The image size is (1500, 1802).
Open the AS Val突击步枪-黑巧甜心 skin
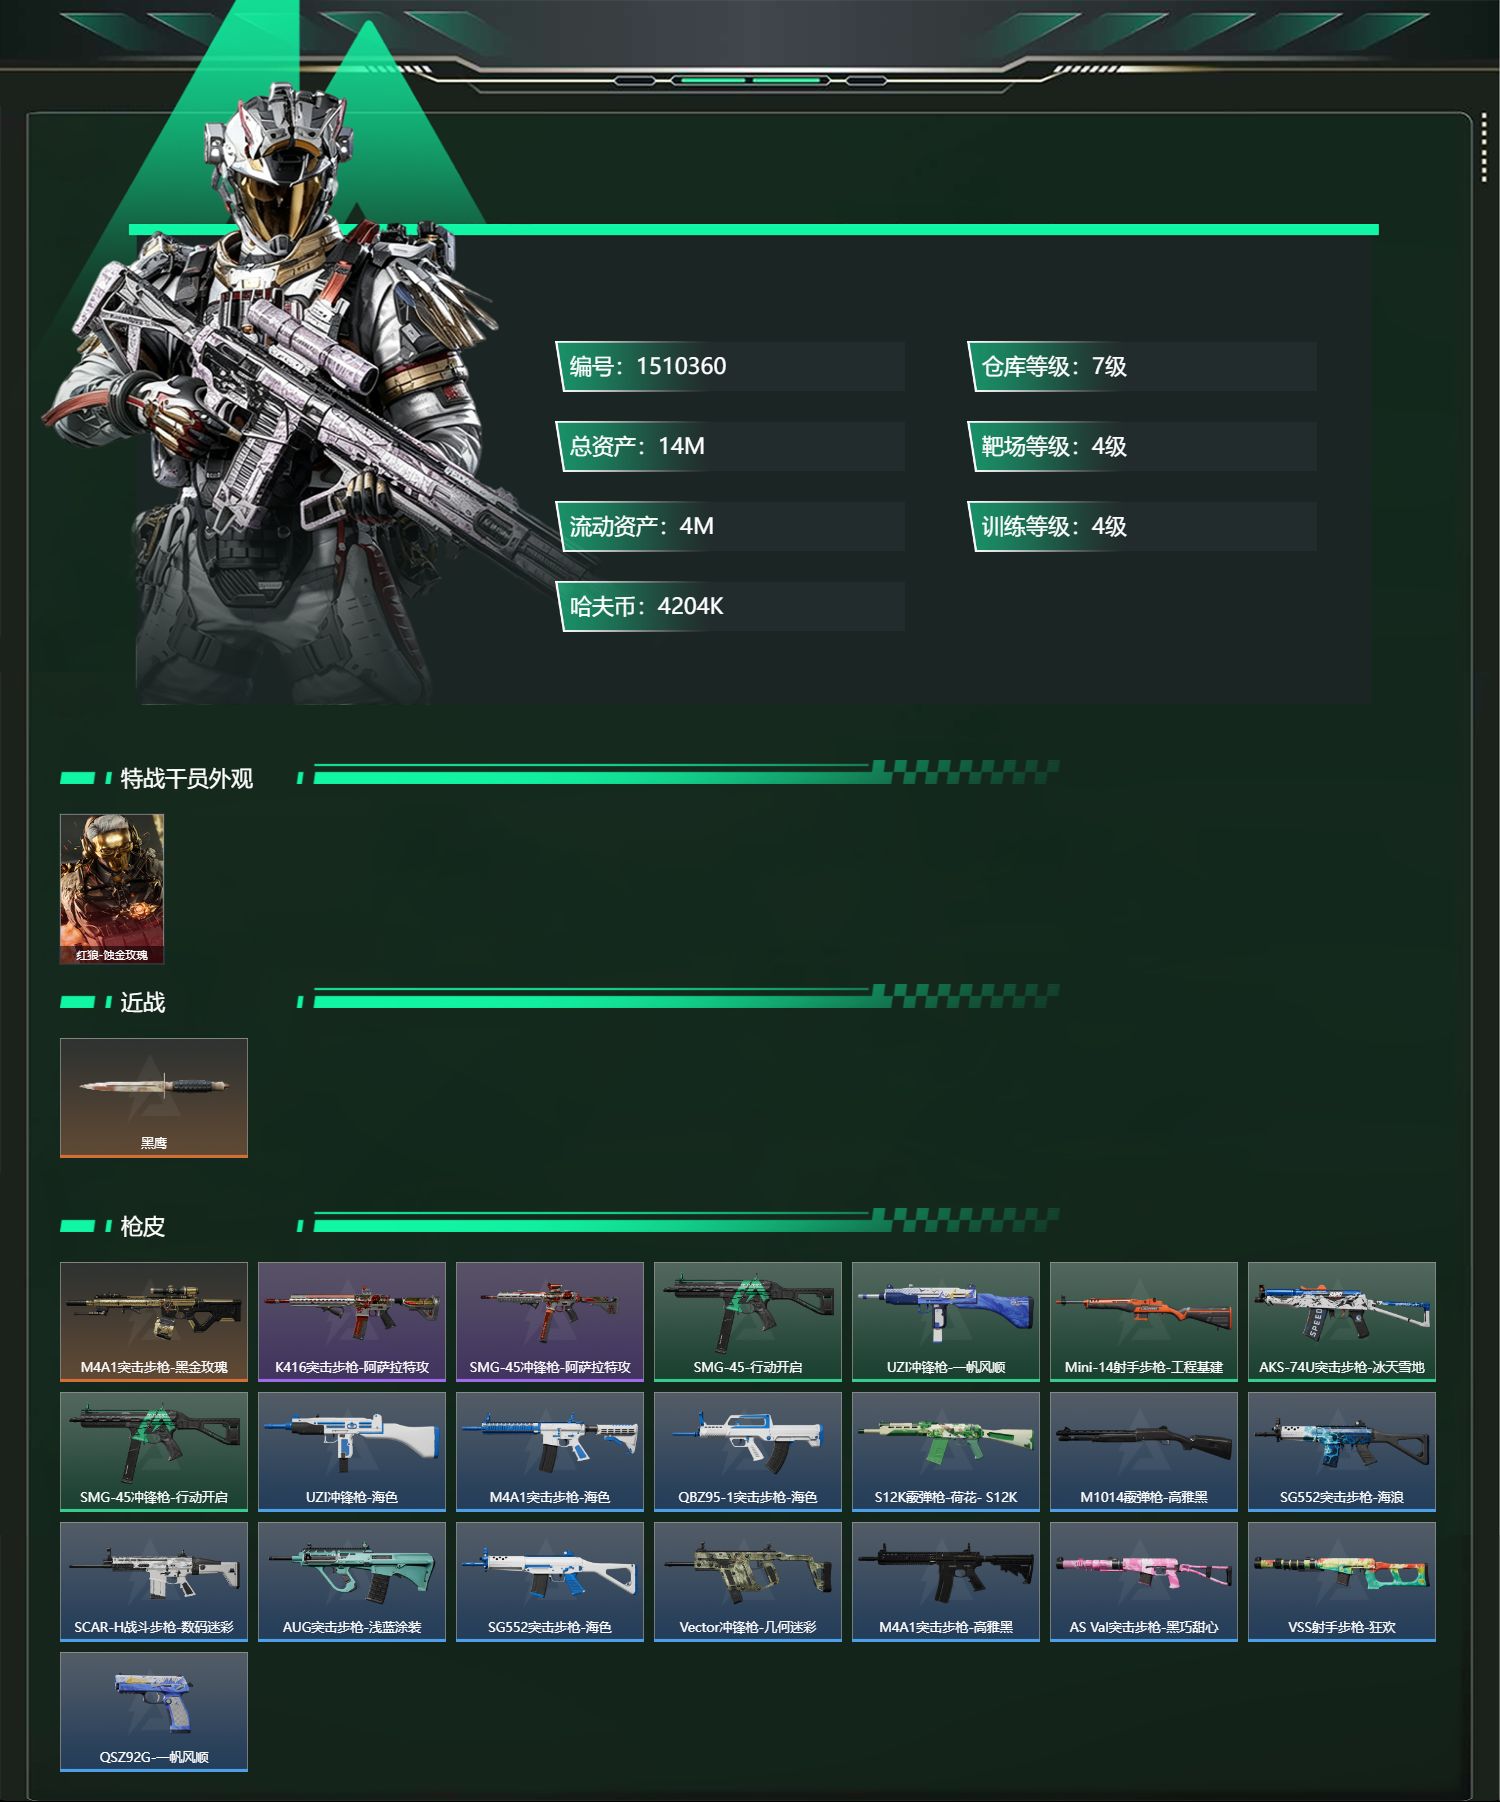(x=1144, y=1582)
